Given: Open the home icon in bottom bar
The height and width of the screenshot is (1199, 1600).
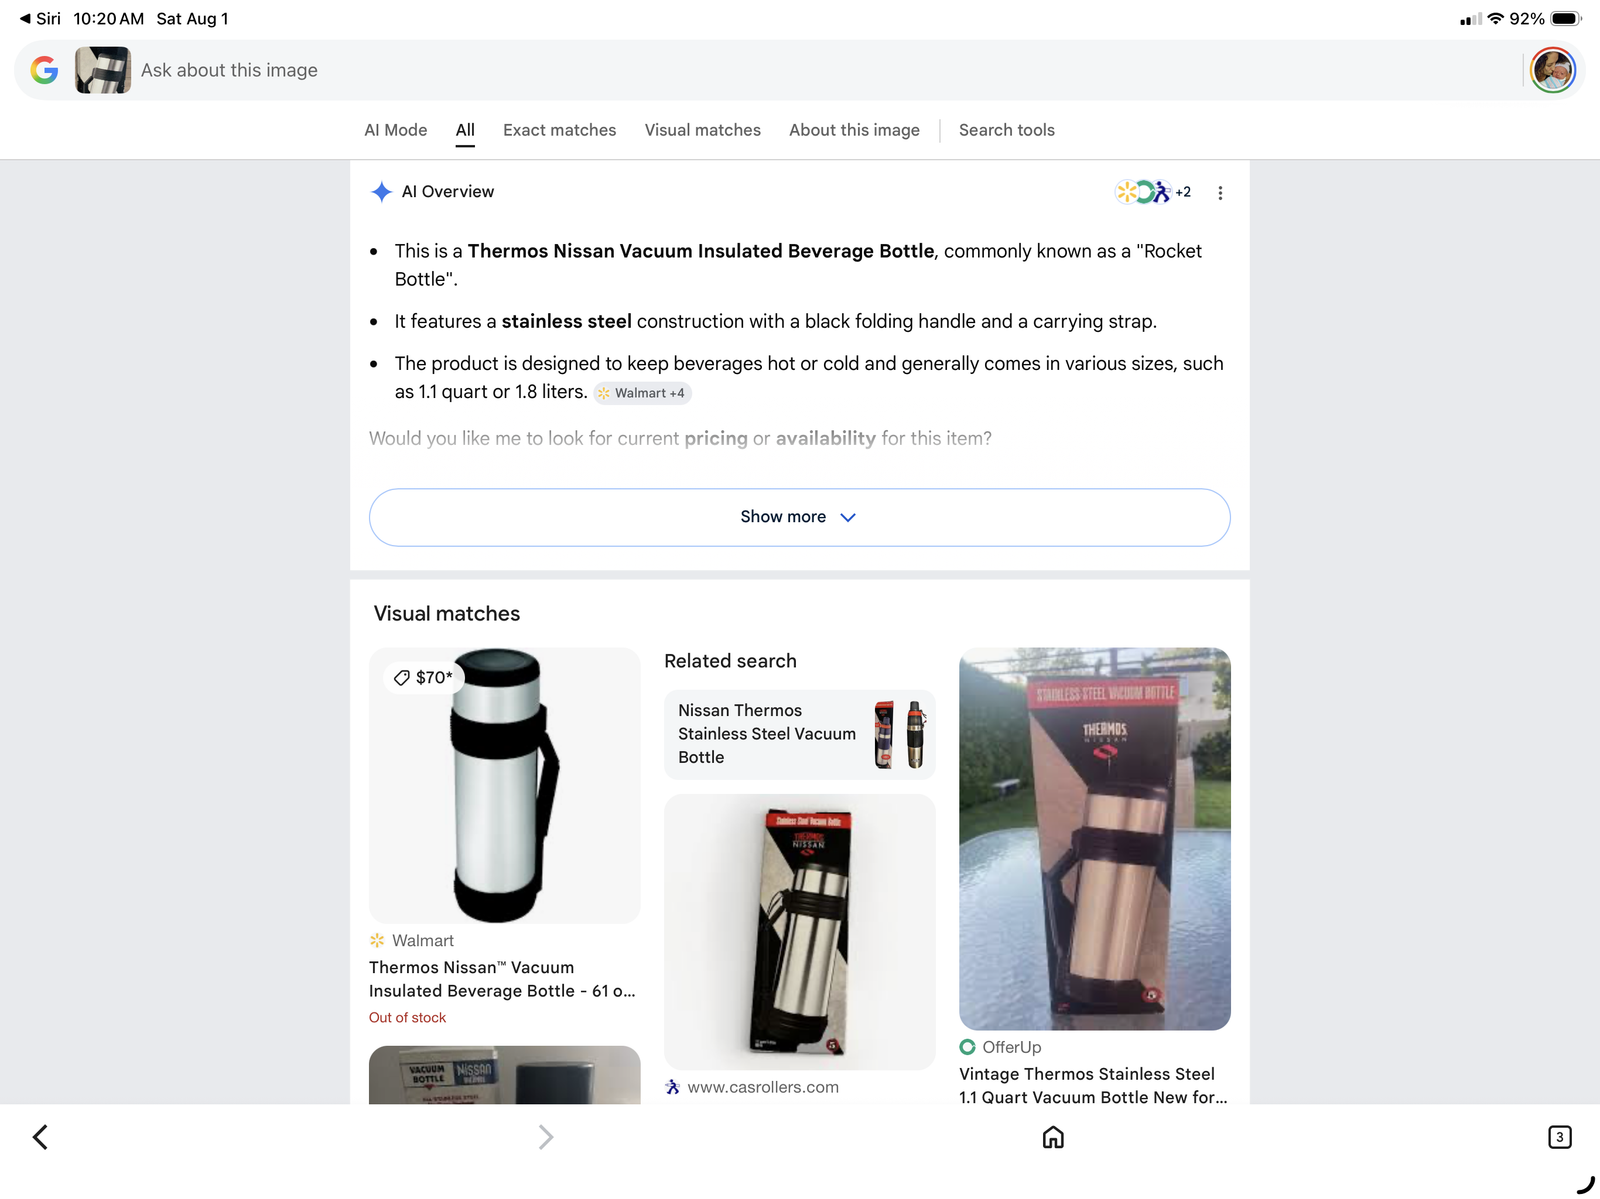Looking at the screenshot, I should point(1053,1137).
